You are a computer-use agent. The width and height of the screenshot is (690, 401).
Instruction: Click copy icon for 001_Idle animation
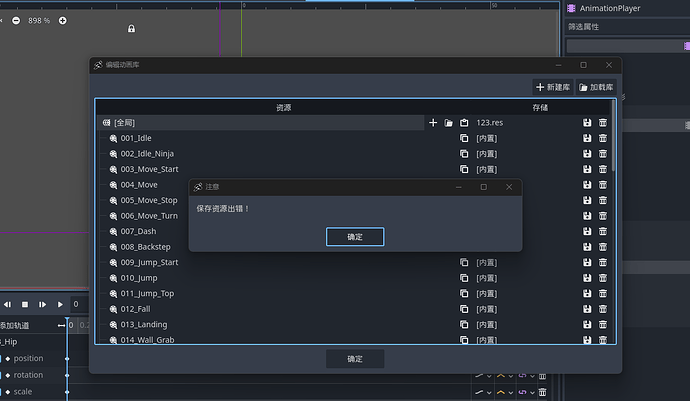[464, 138]
